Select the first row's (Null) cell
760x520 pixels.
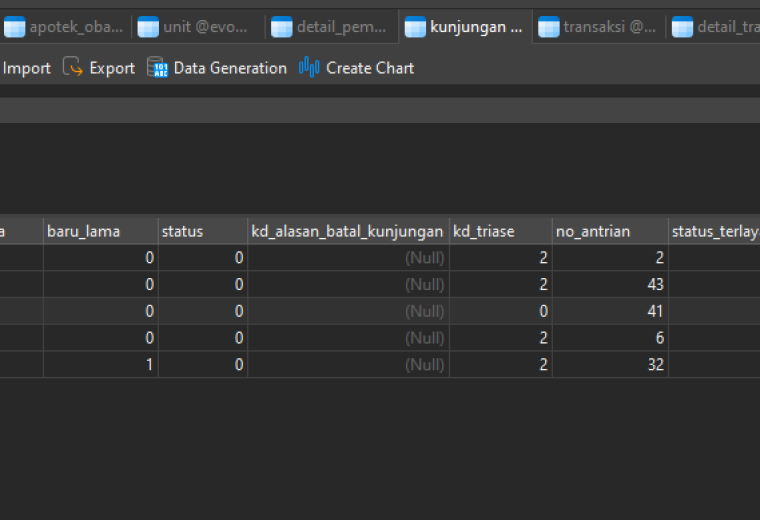click(x=348, y=257)
